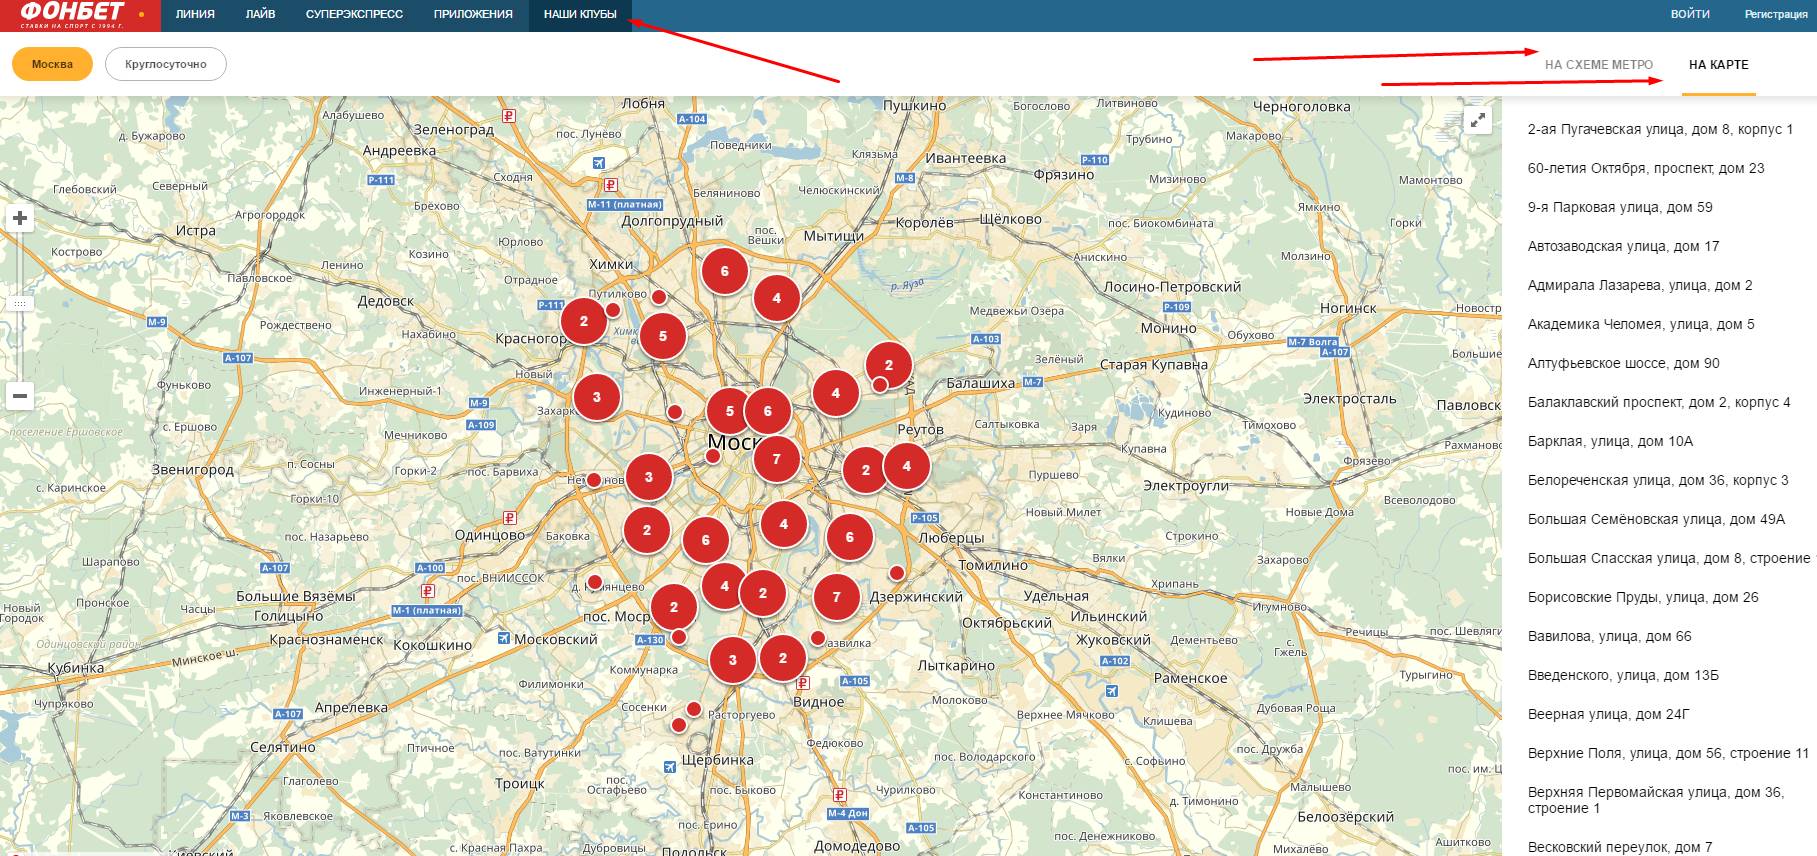Viewport: 1817px width, 856px height.
Task: Select address Большая Семёновская улица, дом 49А
Action: click(1656, 519)
